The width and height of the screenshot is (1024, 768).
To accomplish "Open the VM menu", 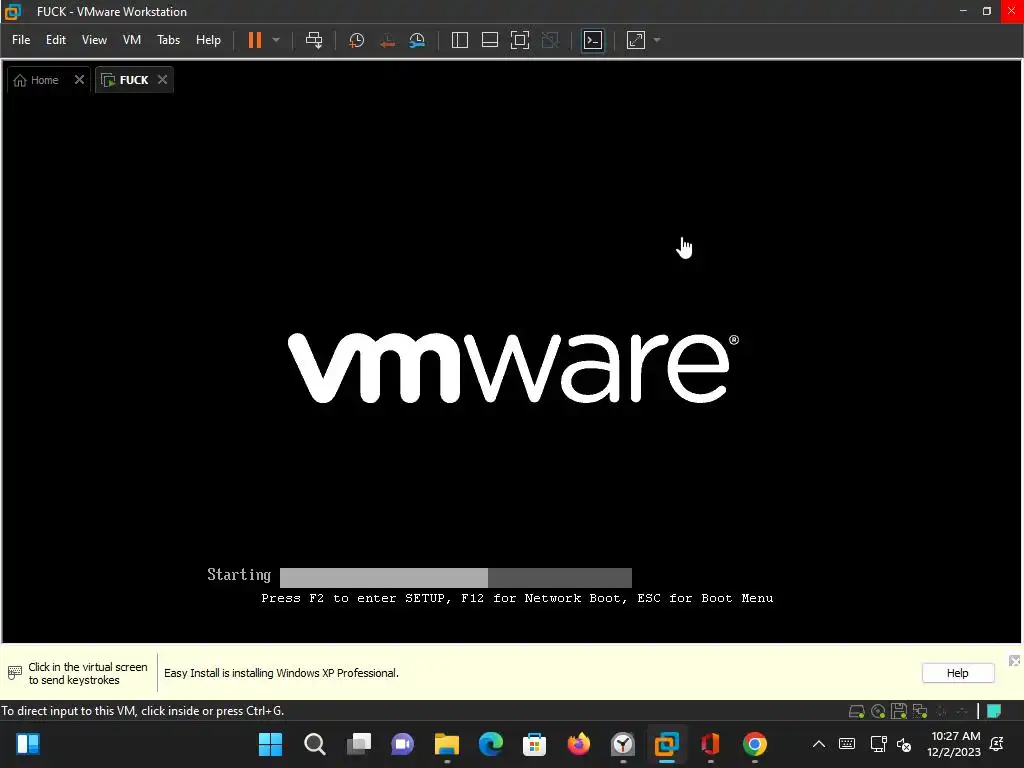I will (x=132, y=40).
